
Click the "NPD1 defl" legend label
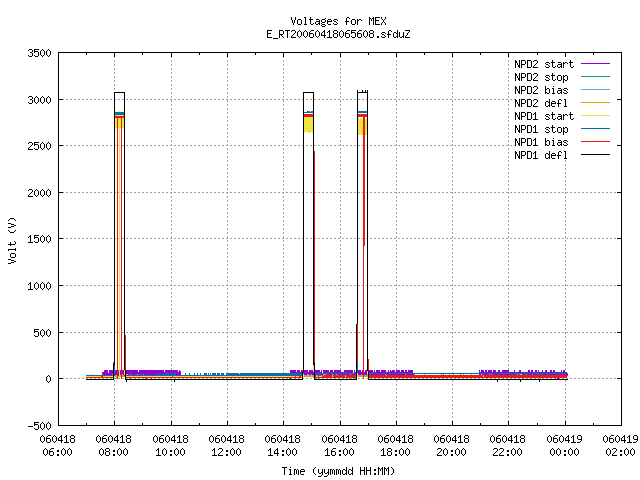point(541,156)
